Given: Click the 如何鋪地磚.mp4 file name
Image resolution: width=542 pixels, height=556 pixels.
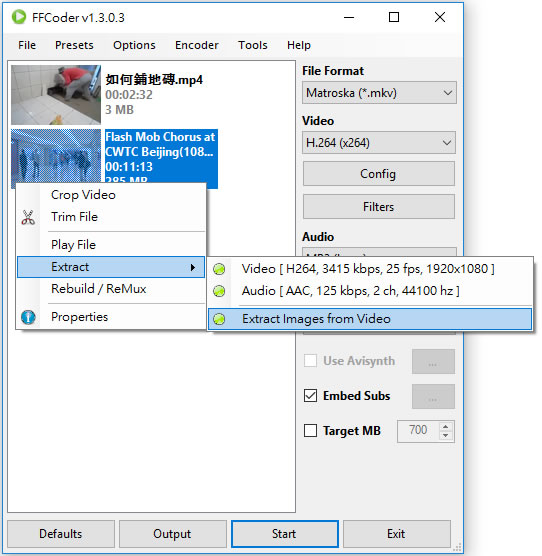Looking at the screenshot, I should pyautogui.click(x=154, y=80).
